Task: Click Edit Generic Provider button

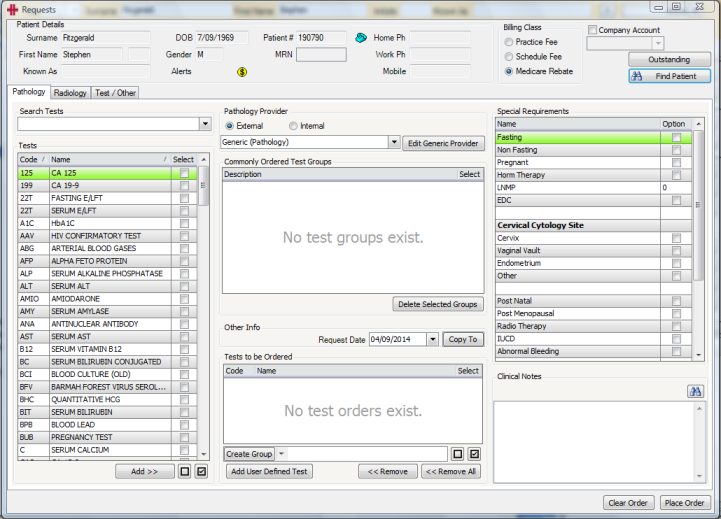Action: 443,143
